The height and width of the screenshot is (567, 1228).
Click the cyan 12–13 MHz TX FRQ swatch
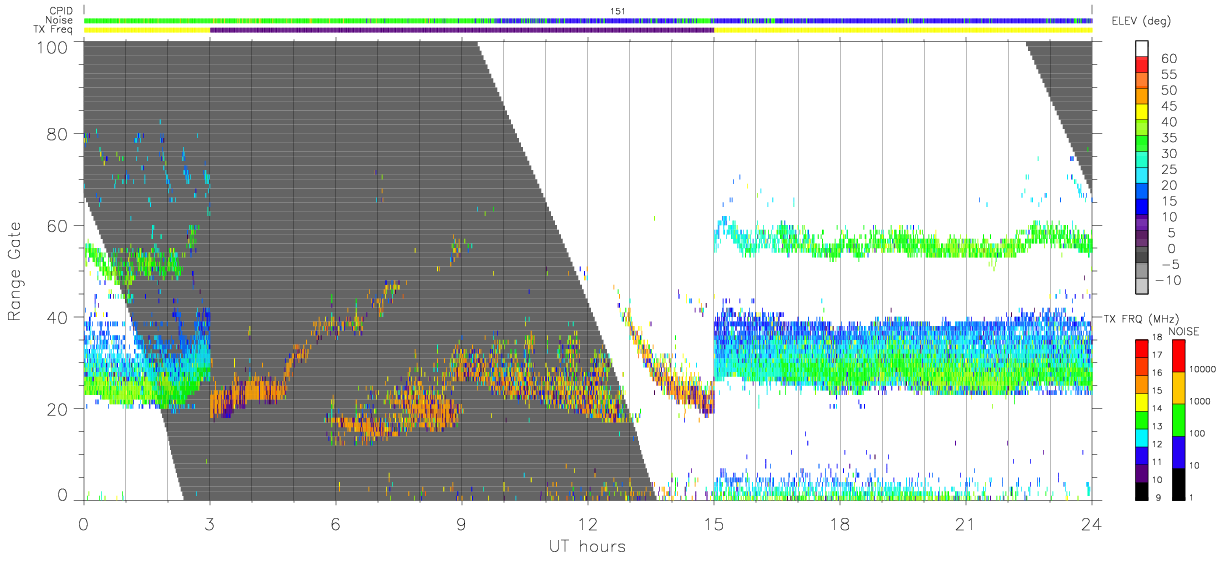1143,437
